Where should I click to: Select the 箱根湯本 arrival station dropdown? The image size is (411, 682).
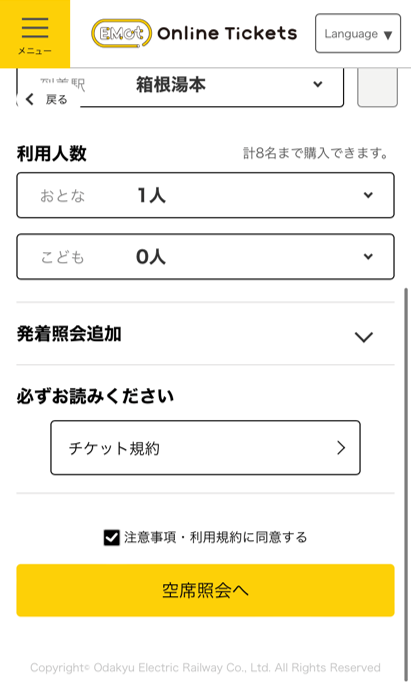[x=180, y=87]
